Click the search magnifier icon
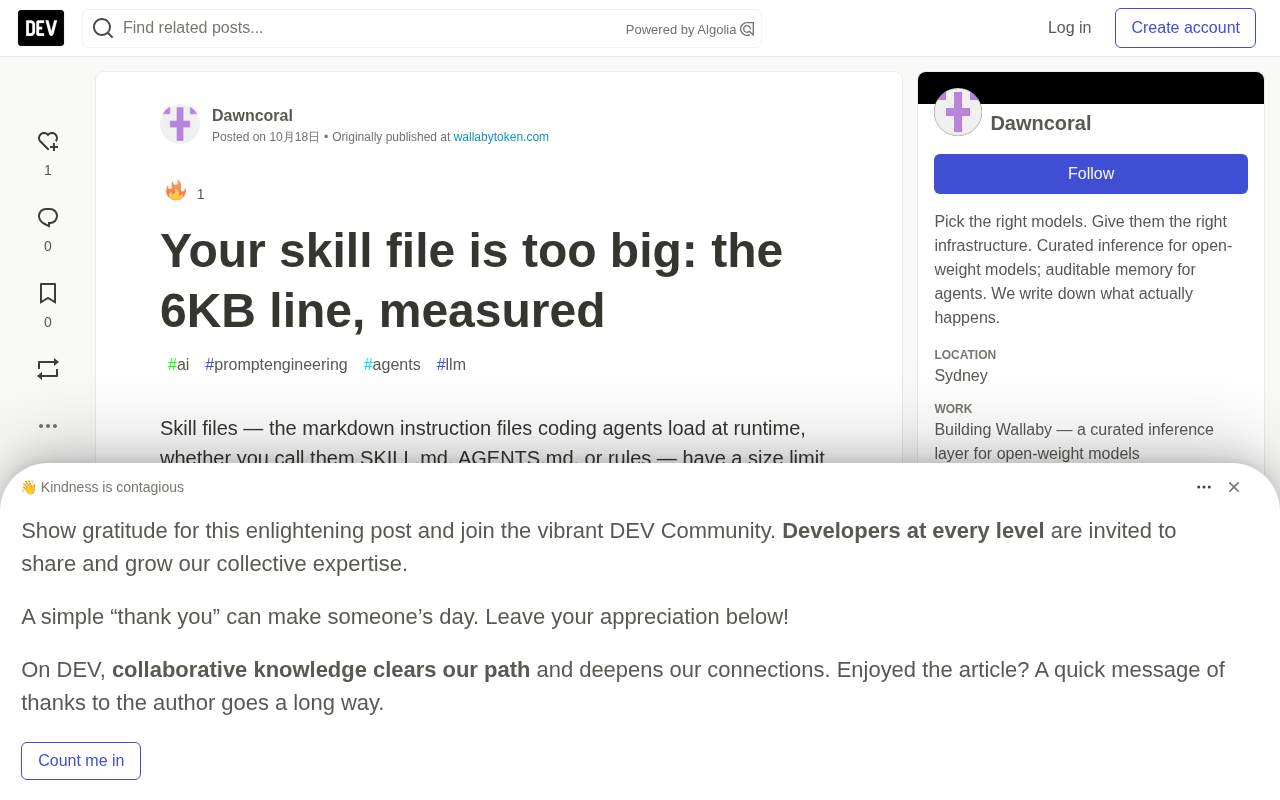 pyautogui.click(x=103, y=28)
